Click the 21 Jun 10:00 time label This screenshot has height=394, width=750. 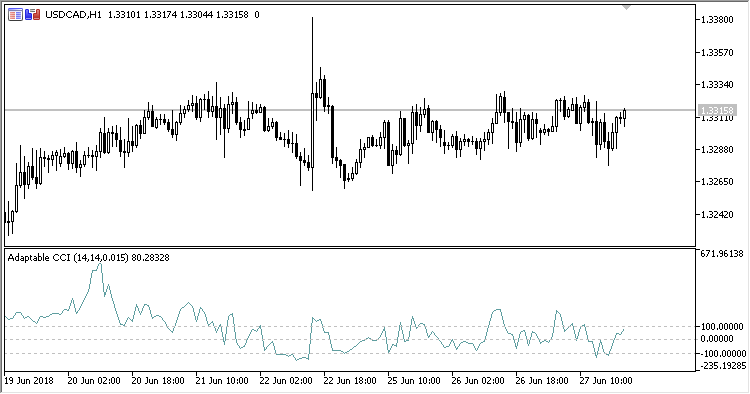(x=222, y=381)
